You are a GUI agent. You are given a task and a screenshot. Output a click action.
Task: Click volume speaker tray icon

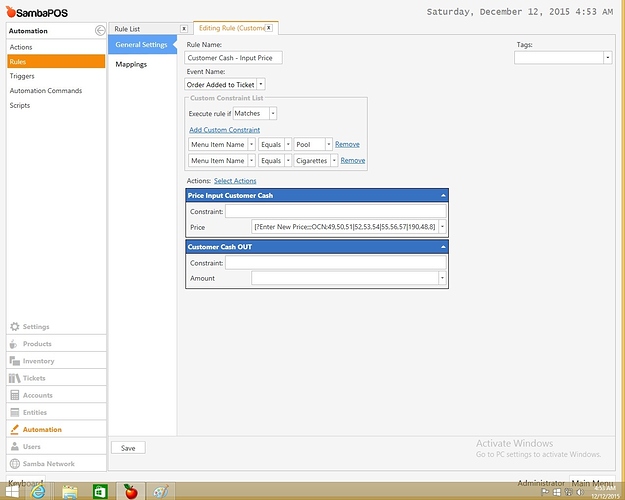pos(580,492)
